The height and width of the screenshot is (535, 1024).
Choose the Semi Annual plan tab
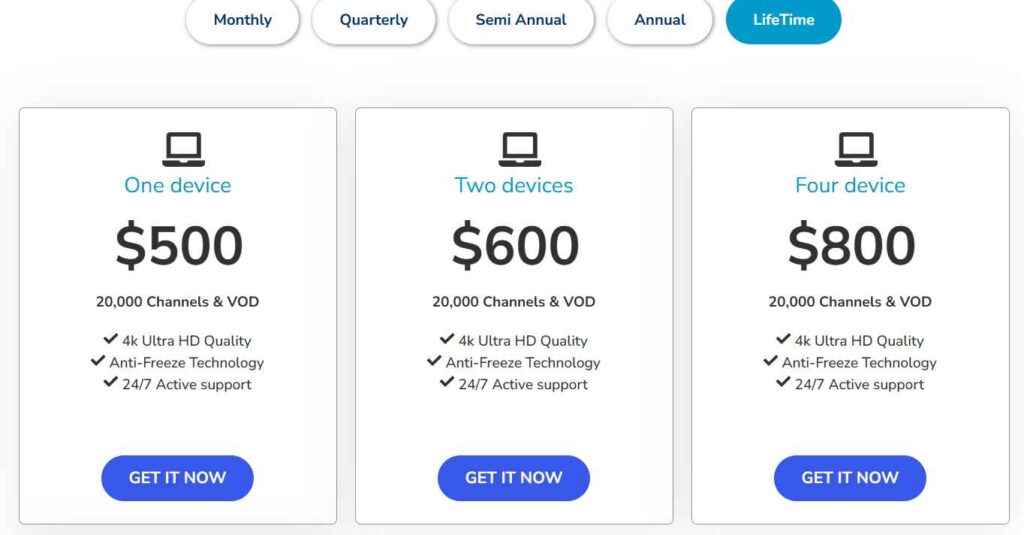coord(520,20)
